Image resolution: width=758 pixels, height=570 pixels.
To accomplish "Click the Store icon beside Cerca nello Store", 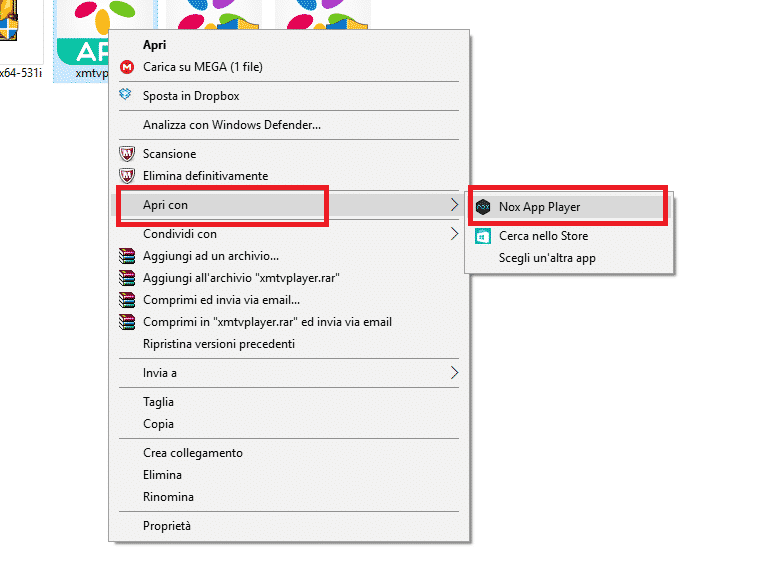I will 483,236.
